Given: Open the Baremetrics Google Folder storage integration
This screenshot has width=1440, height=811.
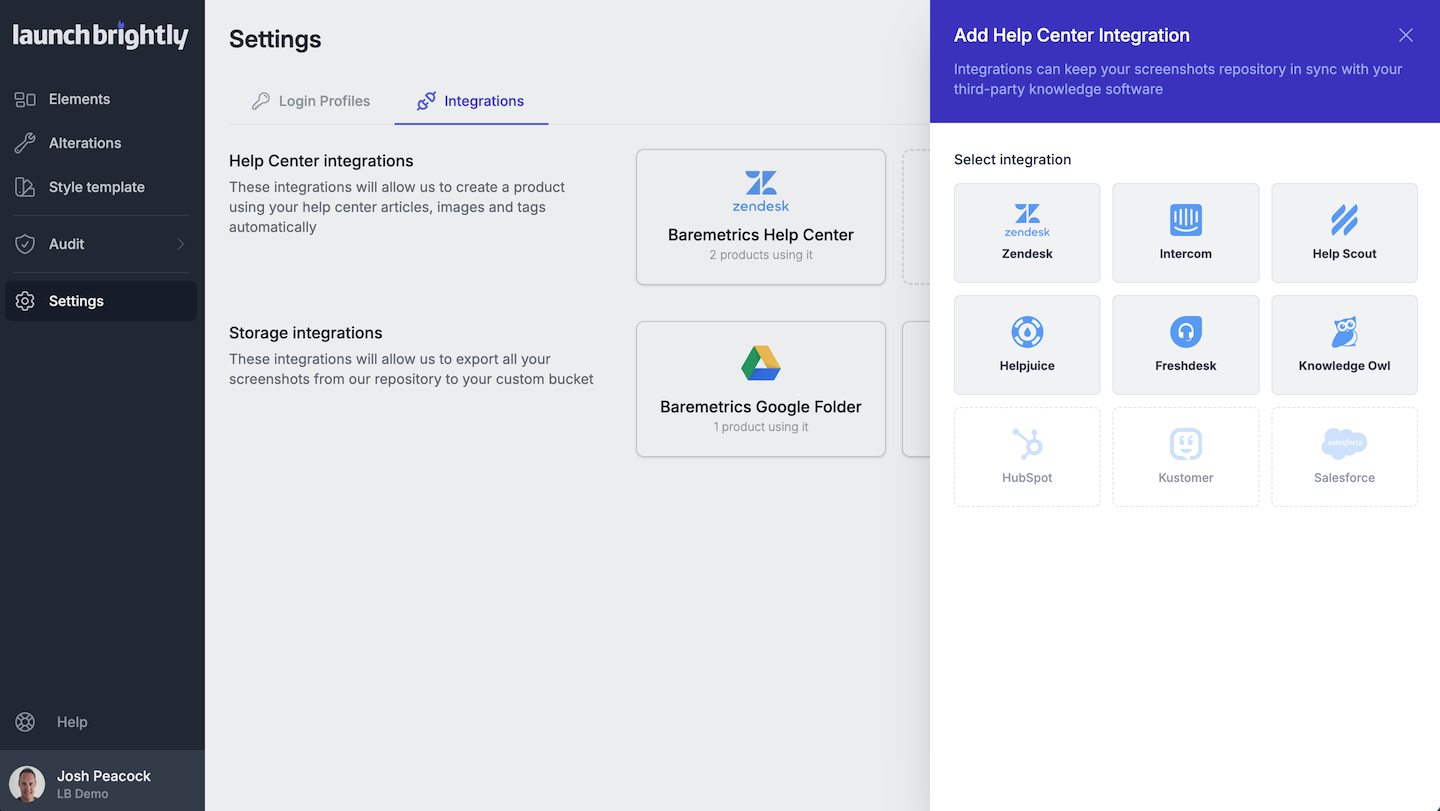Looking at the screenshot, I should 760,388.
